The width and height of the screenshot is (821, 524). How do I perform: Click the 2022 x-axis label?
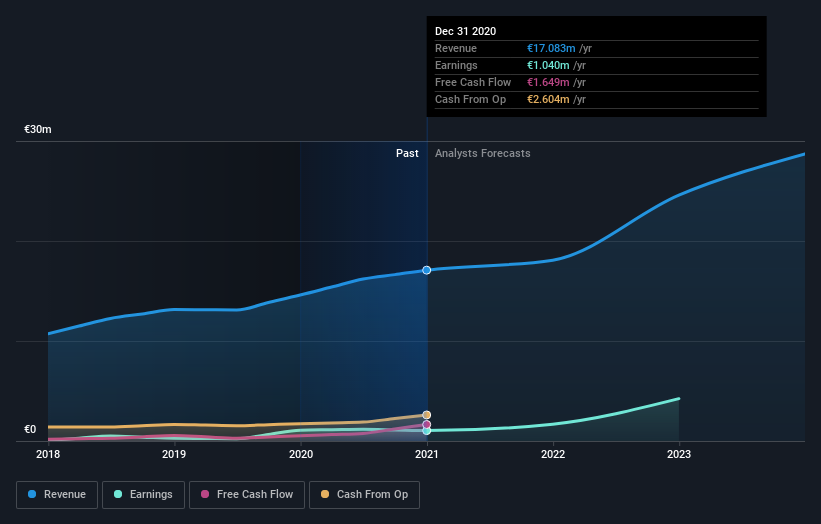pyautogui.click(x=553, y=454)
